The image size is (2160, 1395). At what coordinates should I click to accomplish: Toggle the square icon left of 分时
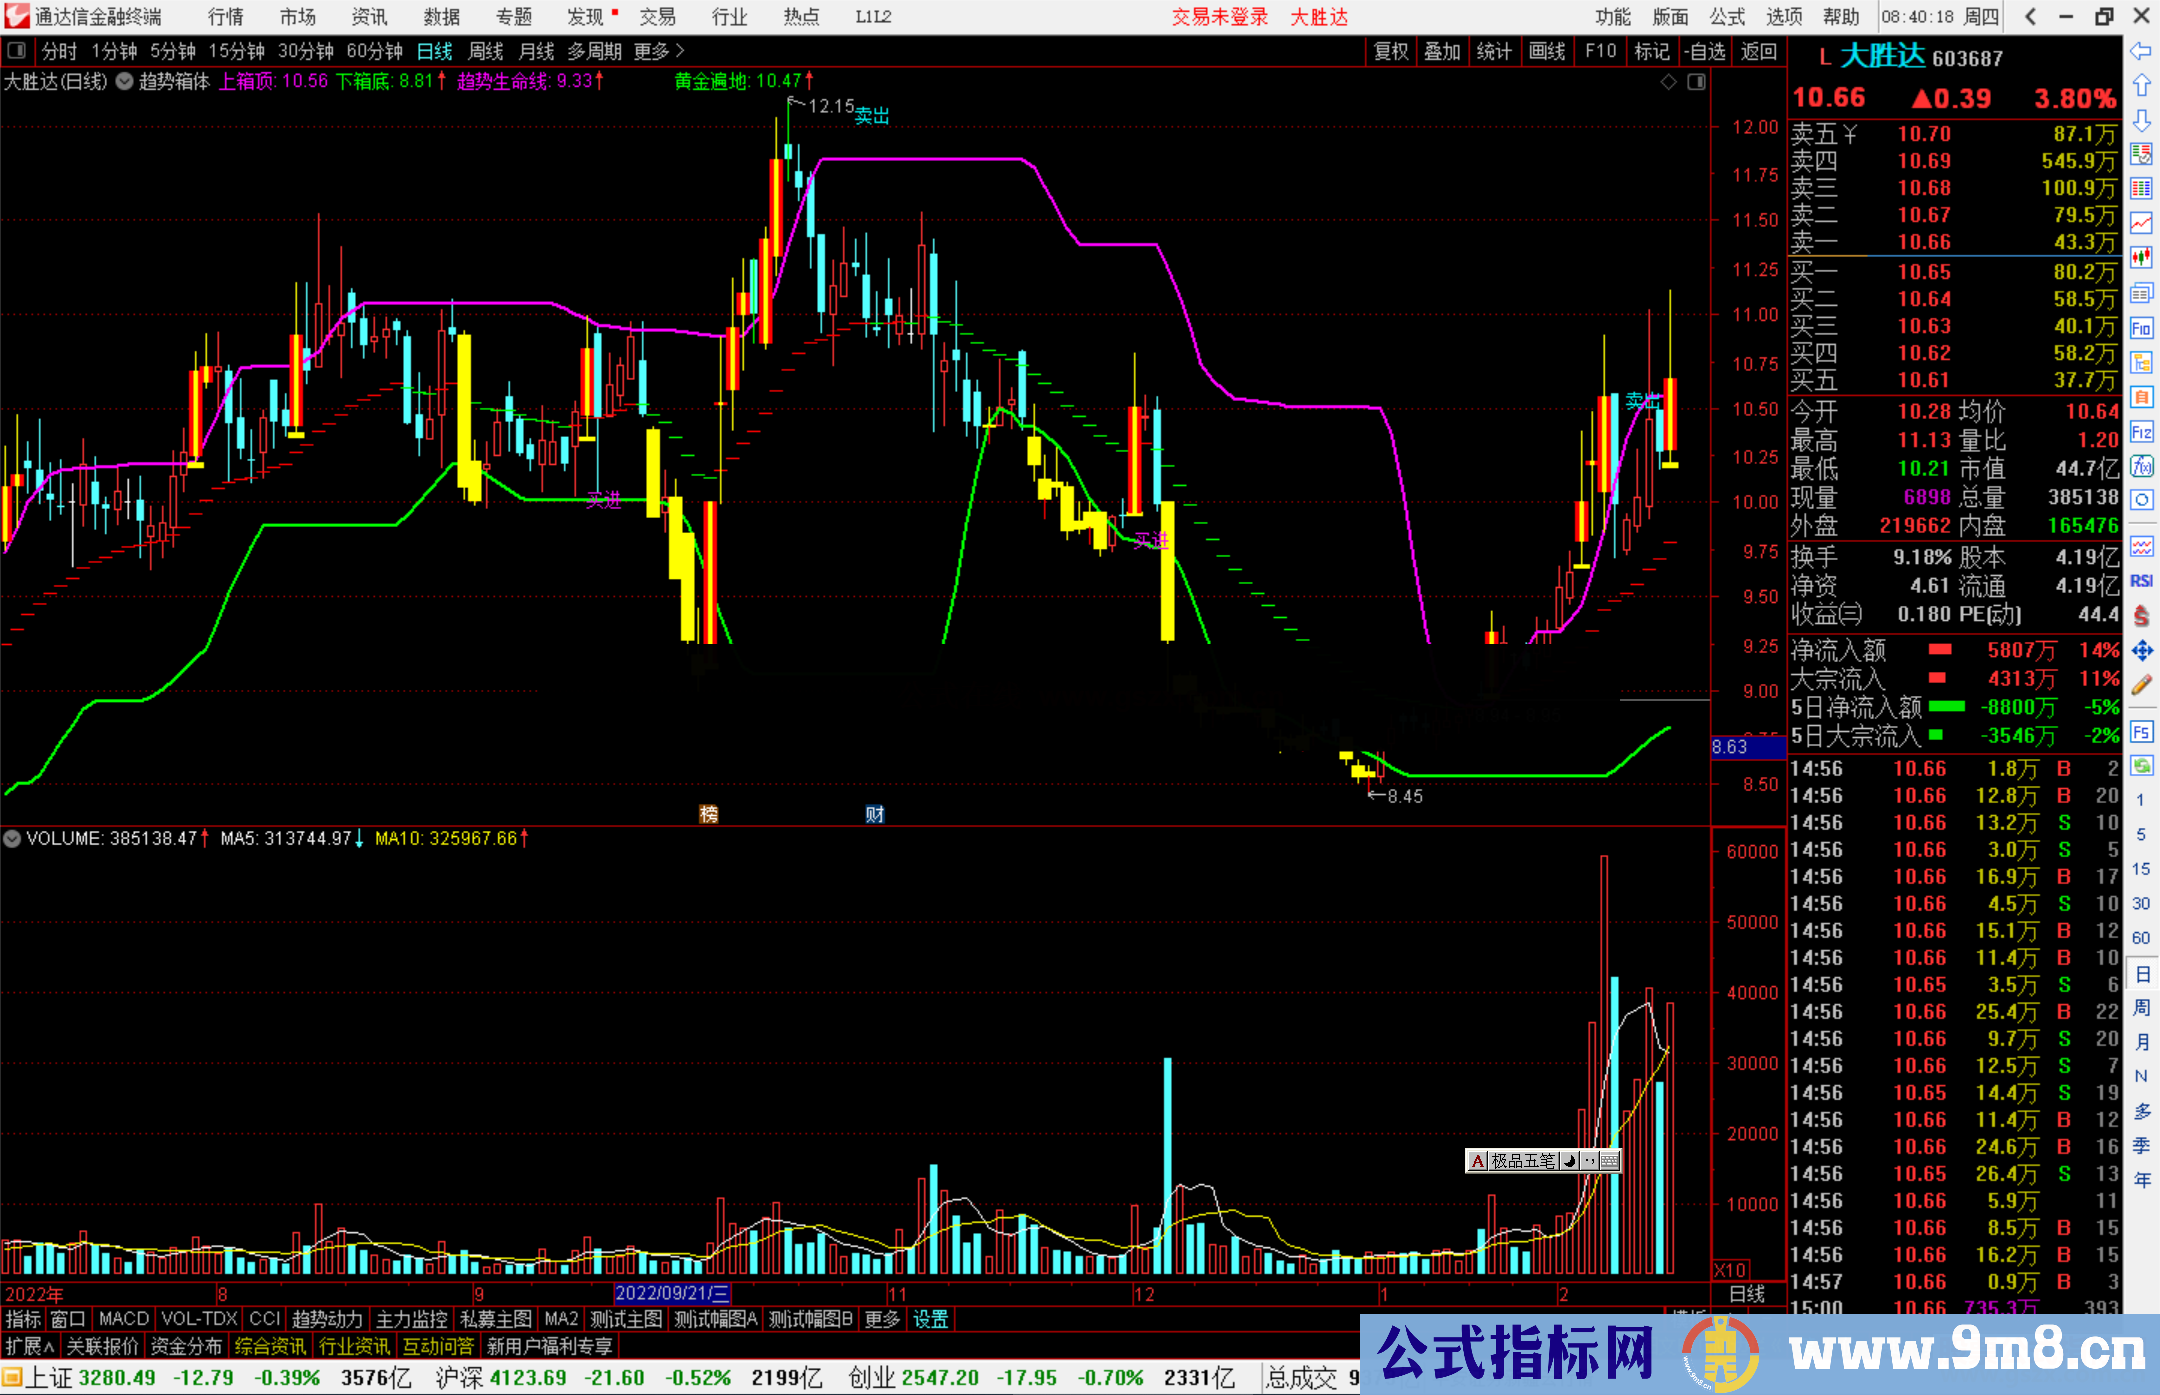pyautogui.click(x=17, y=50)
